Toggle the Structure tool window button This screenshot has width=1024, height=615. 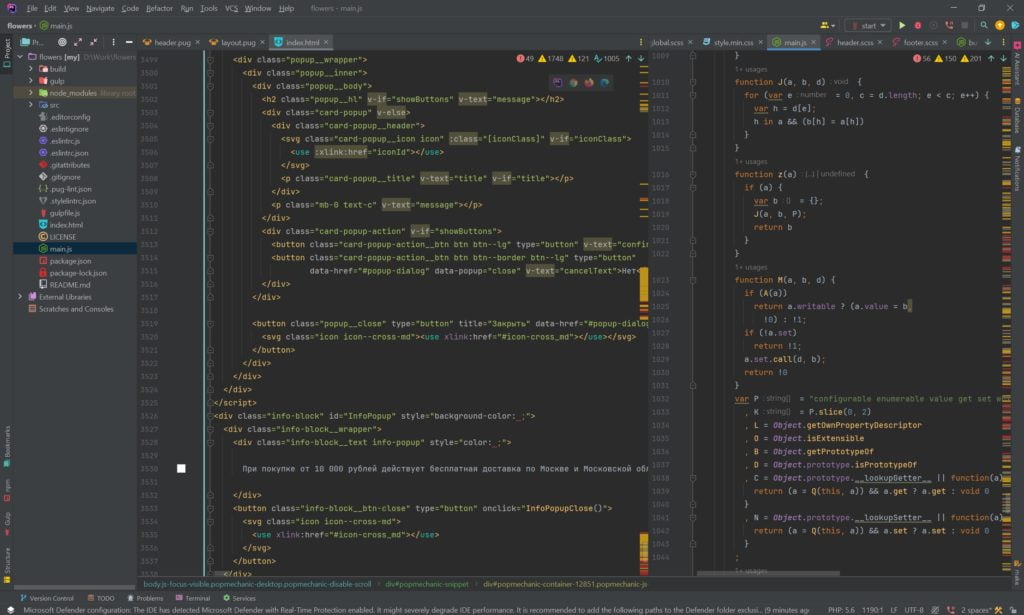click(6, 563)
